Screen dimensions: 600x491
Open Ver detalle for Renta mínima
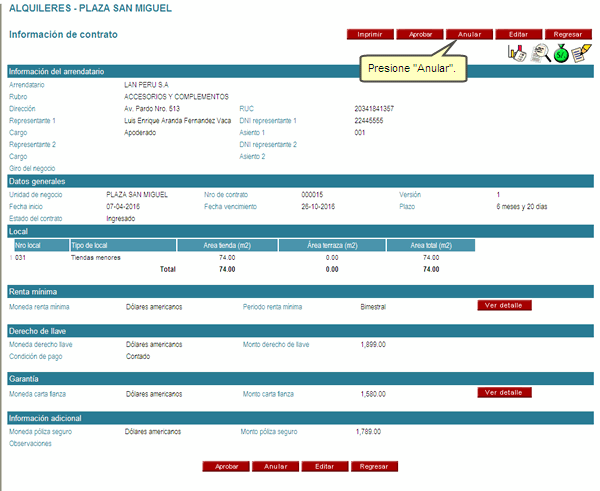coord(504,305)
